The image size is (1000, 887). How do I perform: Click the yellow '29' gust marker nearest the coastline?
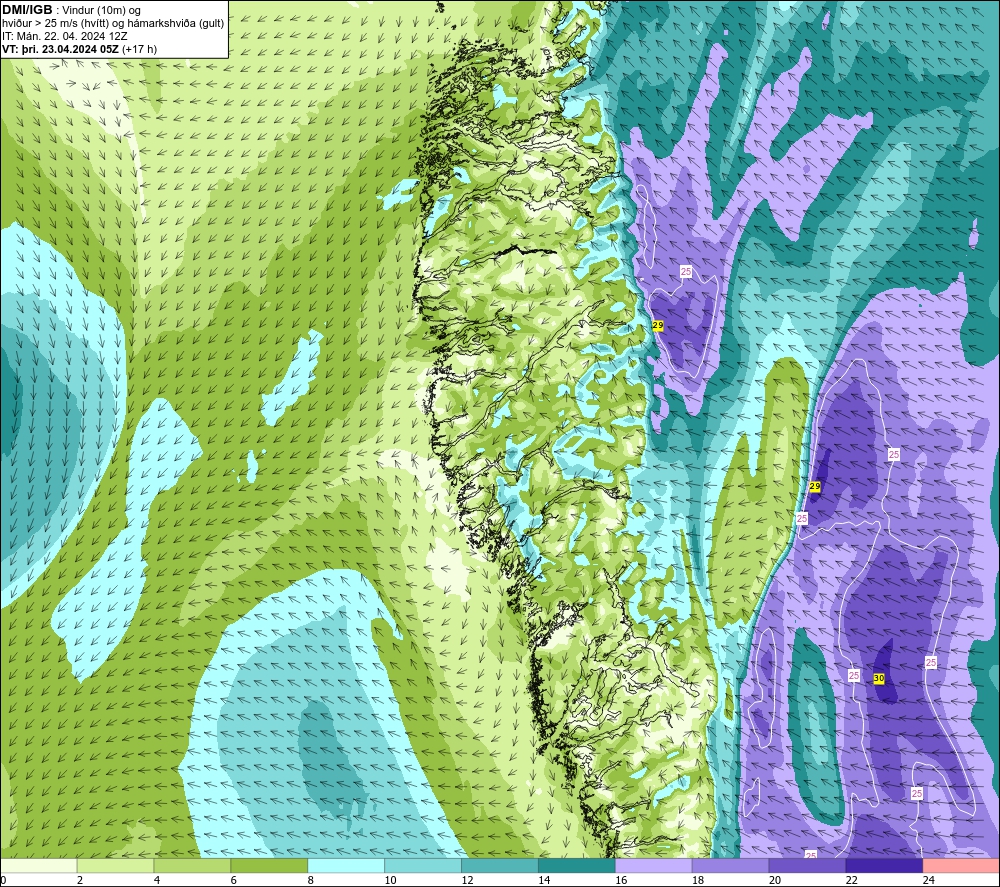coord(658,325)
